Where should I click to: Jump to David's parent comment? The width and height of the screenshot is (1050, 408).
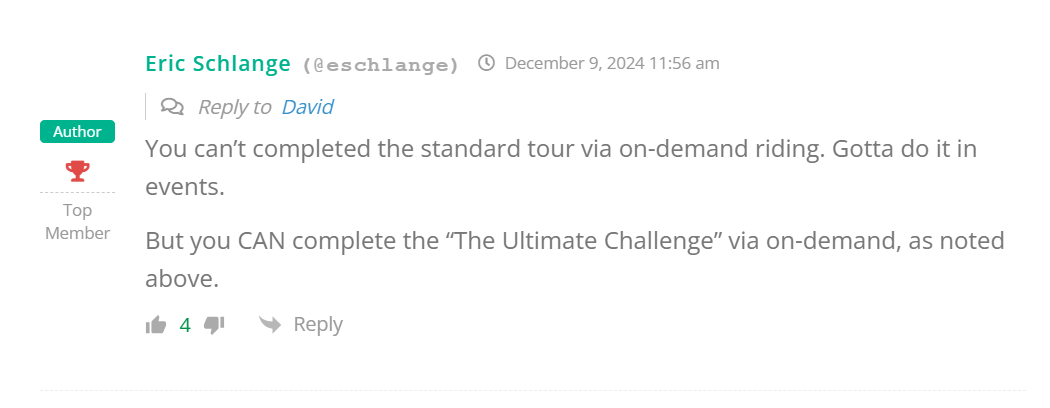[307, 107]
